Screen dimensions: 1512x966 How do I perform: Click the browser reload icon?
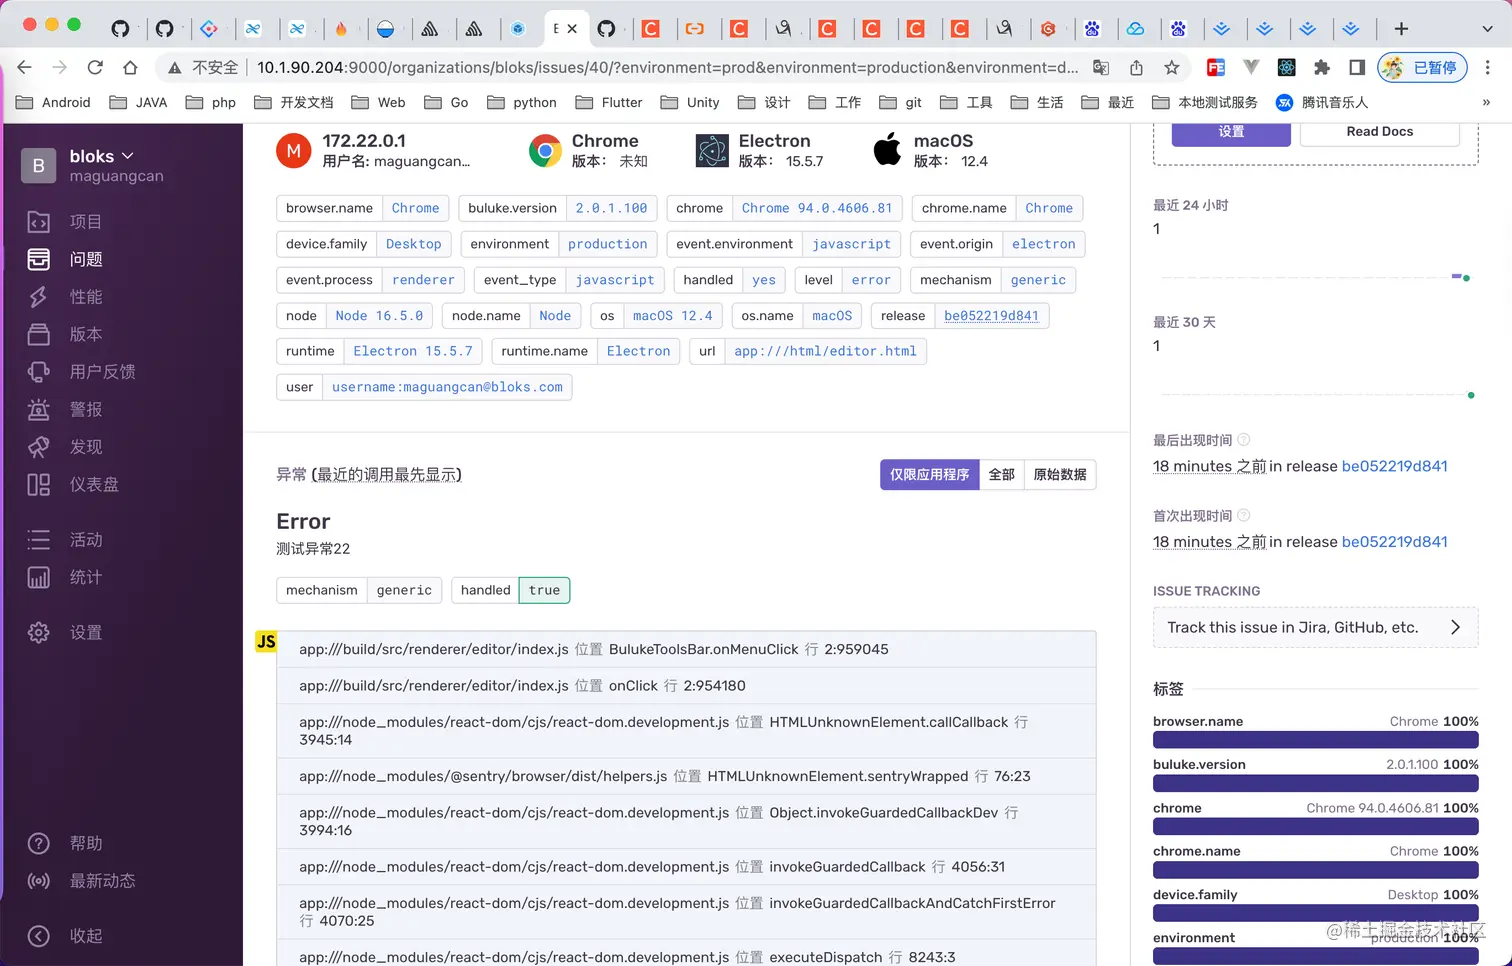[x=95, y=67]
